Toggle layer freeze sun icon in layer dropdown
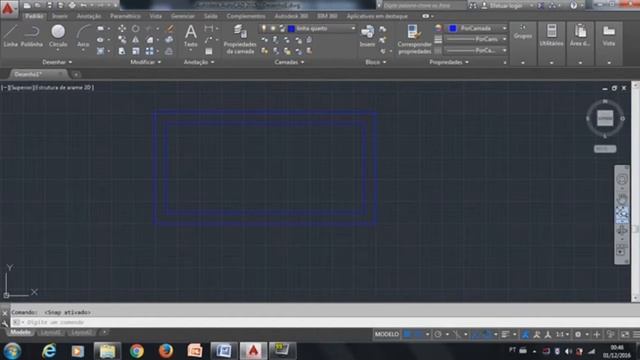Screen dimensions: 640x360 coord(273,28)
